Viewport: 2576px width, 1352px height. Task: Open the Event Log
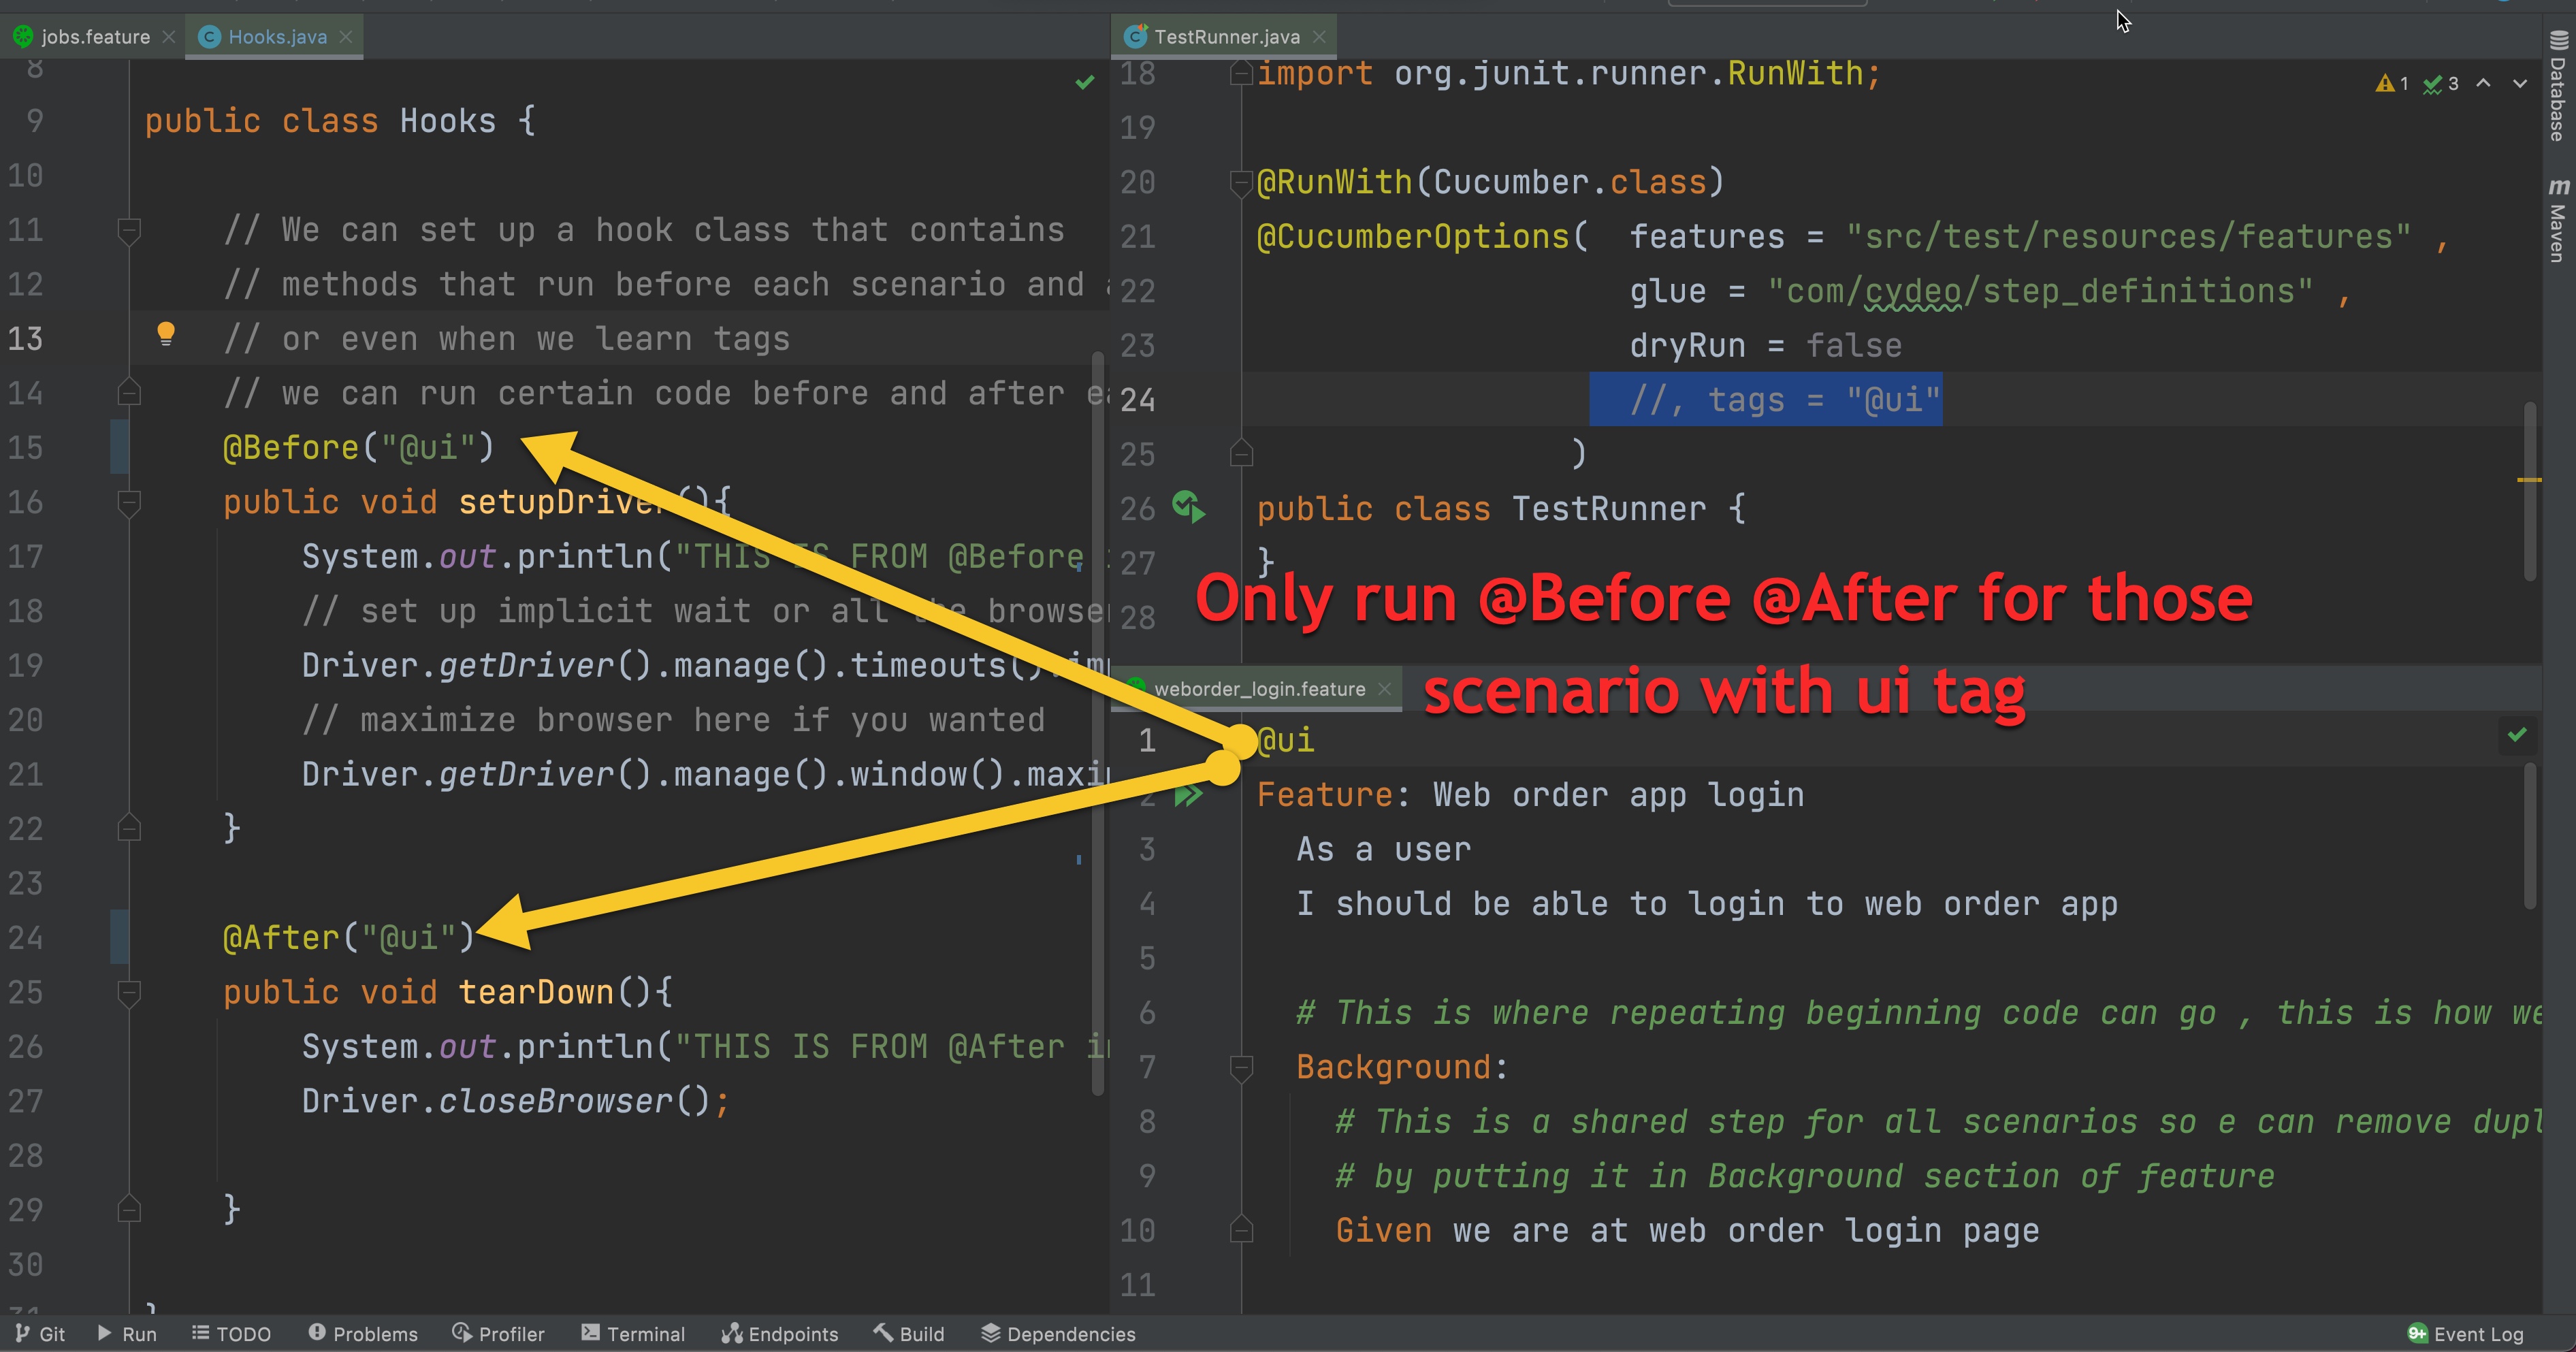coord(2466,1333)
